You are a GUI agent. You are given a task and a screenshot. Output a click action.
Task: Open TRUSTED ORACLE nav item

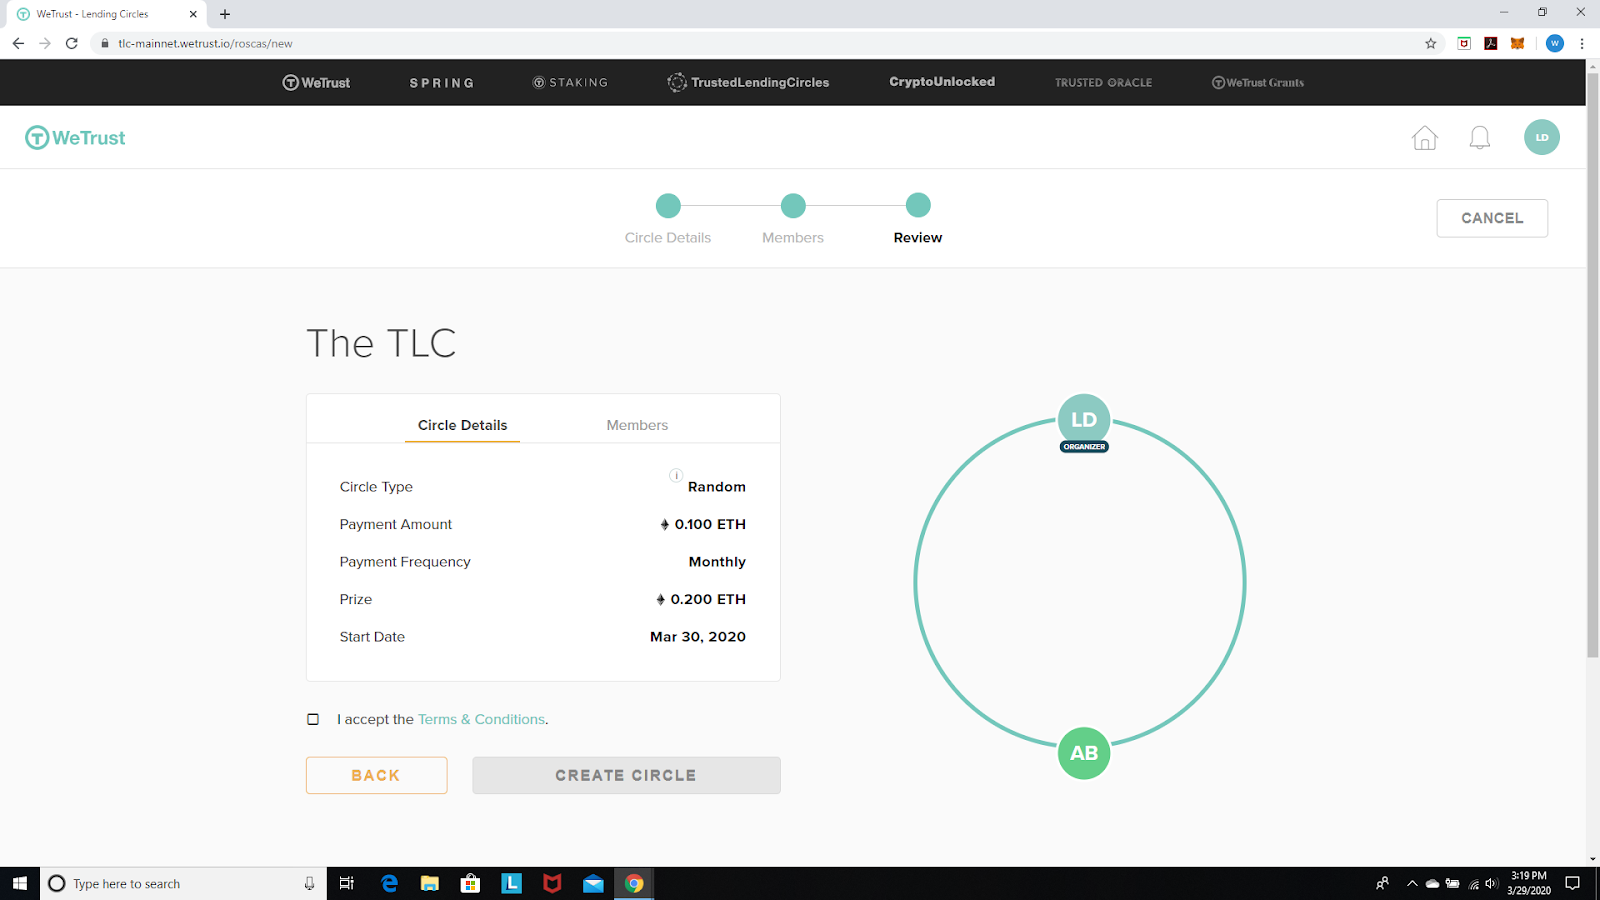[1104, 83]
